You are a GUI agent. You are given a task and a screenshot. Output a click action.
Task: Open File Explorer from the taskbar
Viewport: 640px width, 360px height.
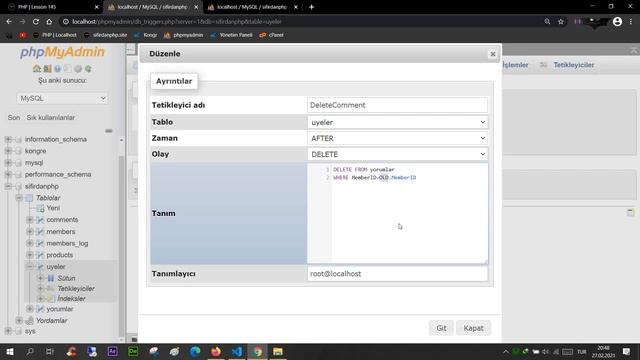[278, 351]
